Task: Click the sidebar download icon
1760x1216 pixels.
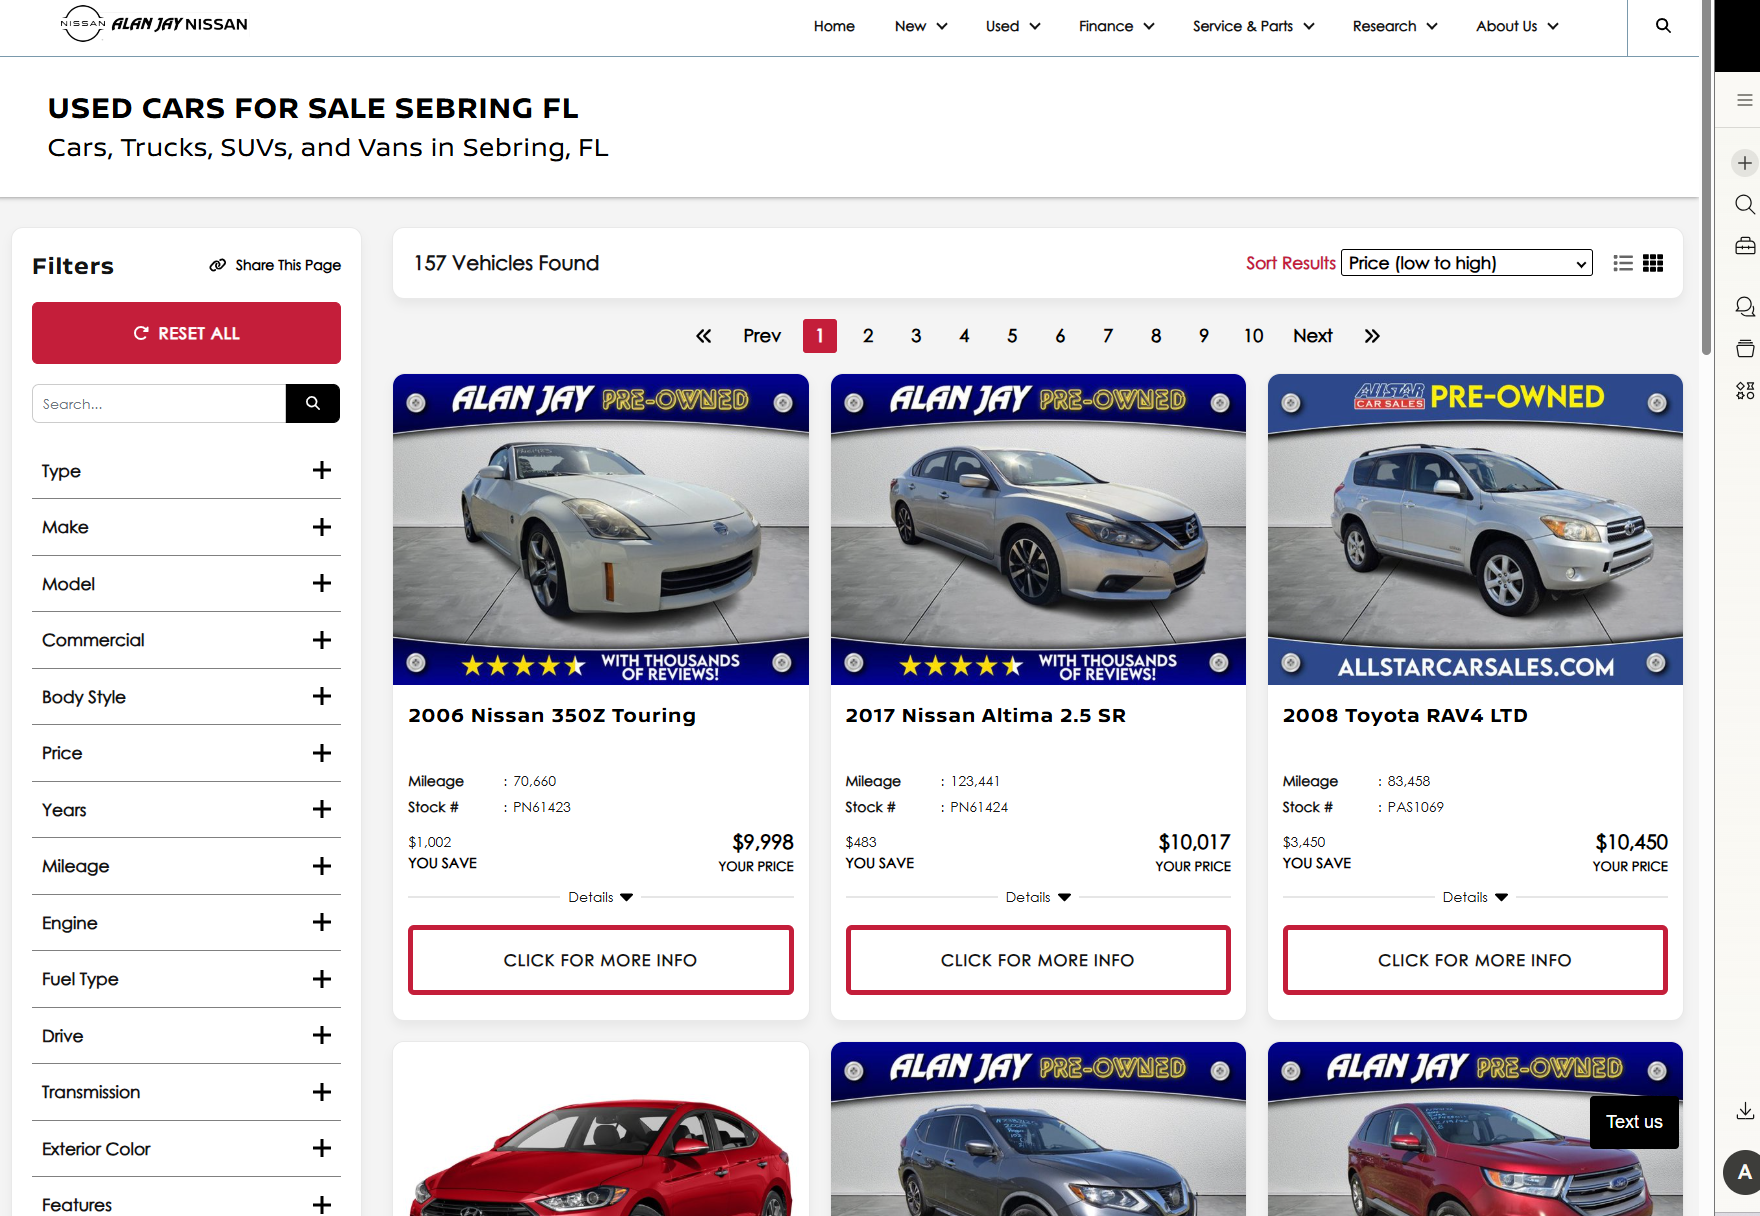Action: pos(1745,1110)
